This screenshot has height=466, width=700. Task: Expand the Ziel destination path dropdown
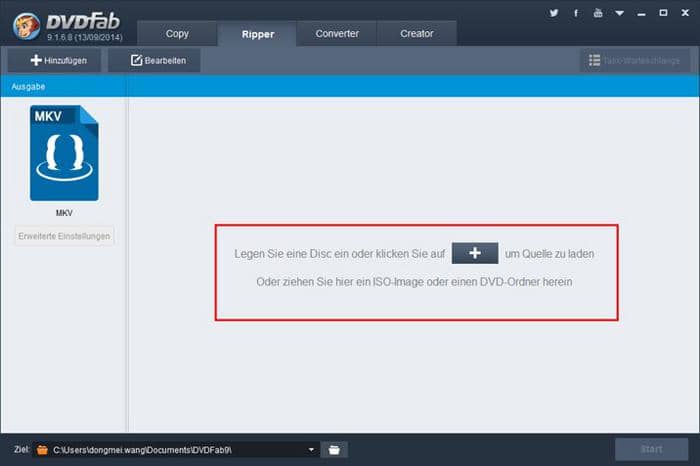coord(311,449)
